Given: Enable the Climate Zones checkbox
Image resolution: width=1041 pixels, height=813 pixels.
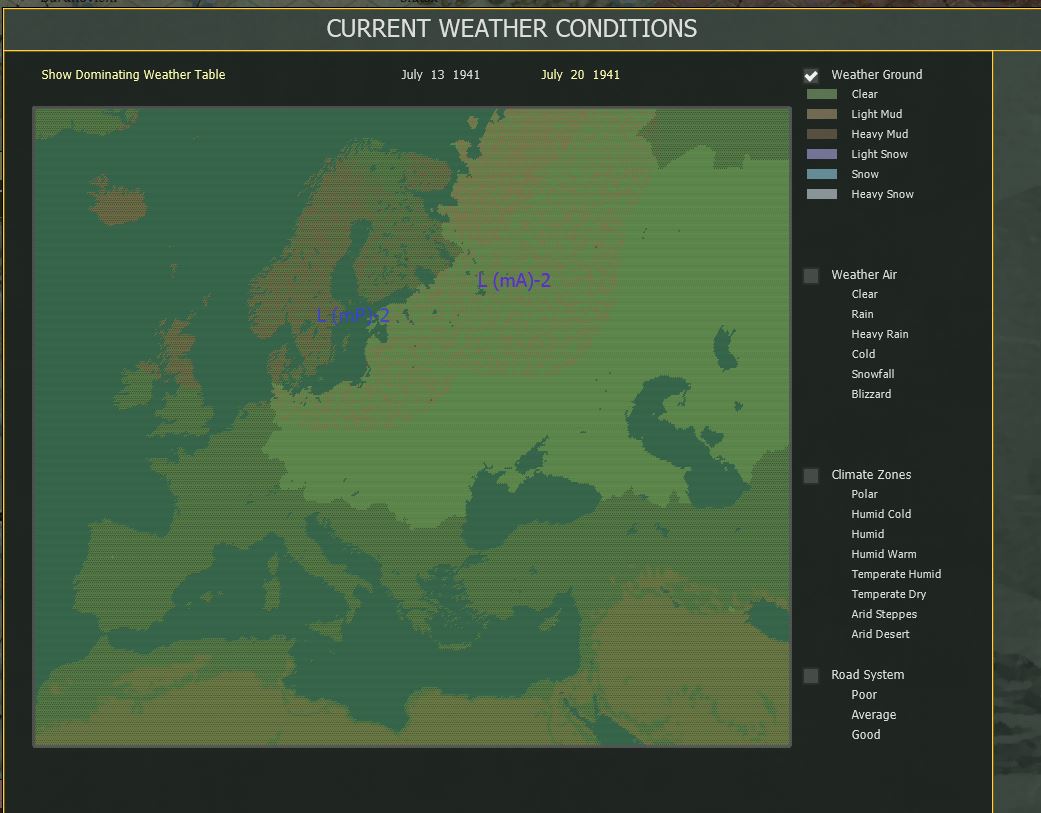Looking at the screenshot, I should tap(811, 475).
